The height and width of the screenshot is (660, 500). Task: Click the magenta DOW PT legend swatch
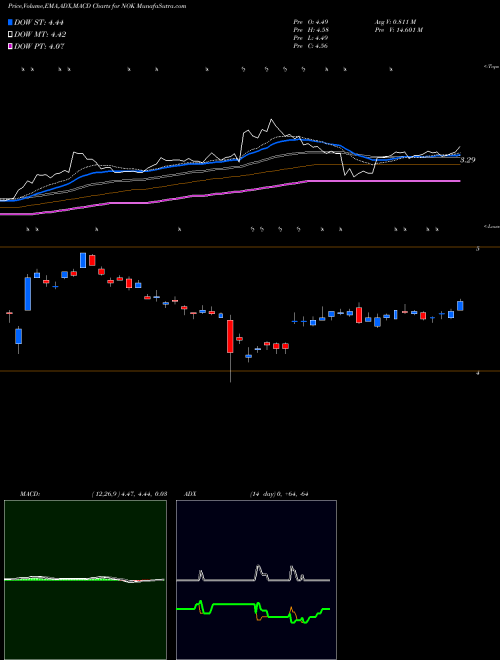click(x=11, y=46)
